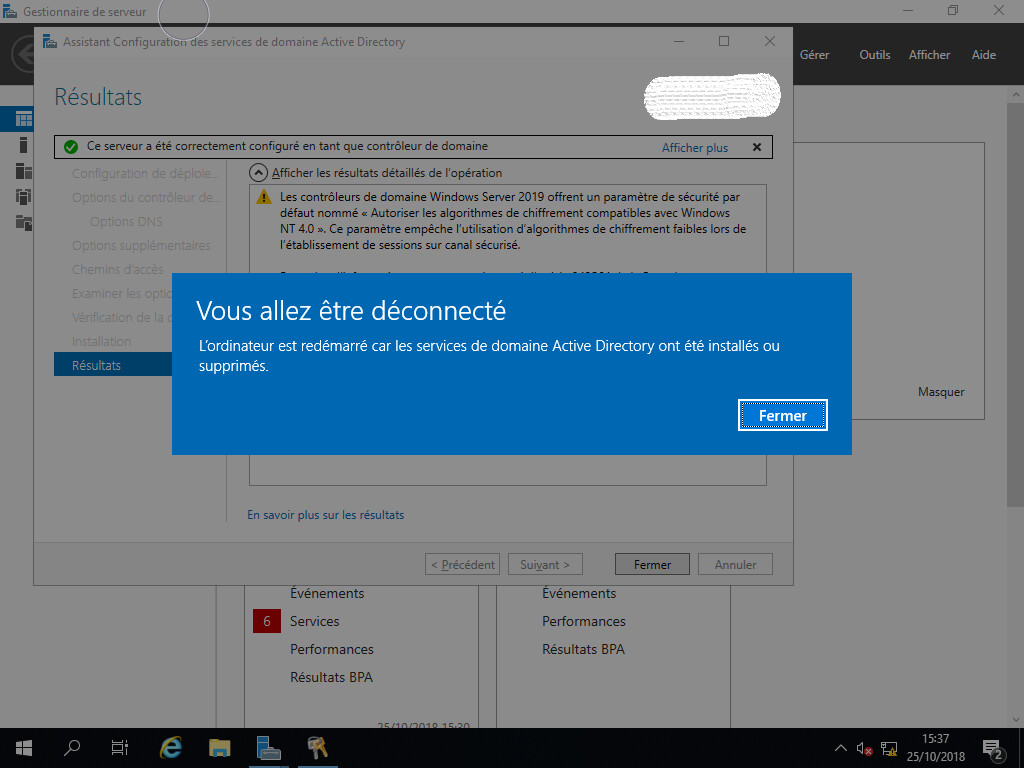Show hidden system tray icons
The width and height of the screenshot is (1024, 768).
pyautogui.click(x=840, y=748)
